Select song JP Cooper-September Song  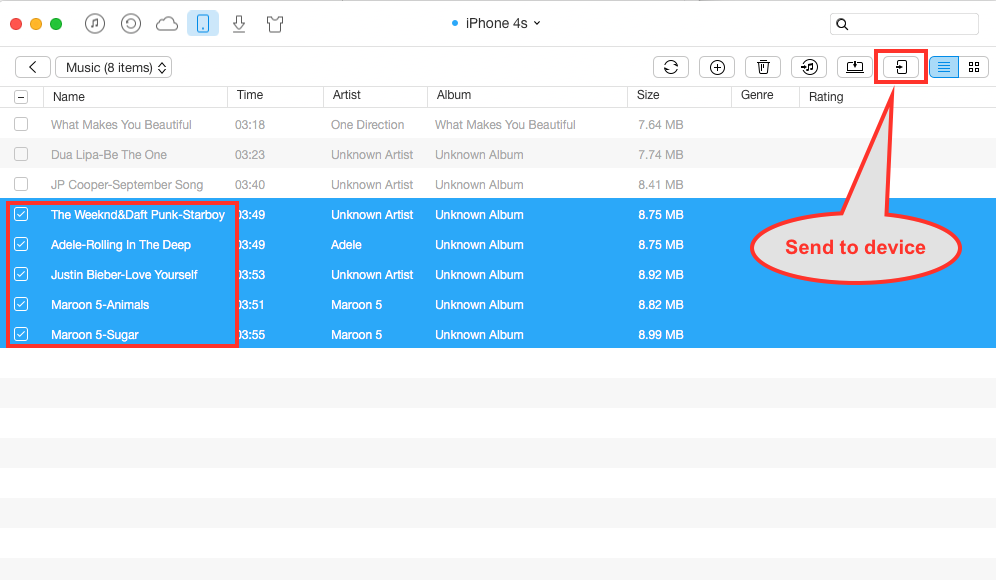point(127,185)
